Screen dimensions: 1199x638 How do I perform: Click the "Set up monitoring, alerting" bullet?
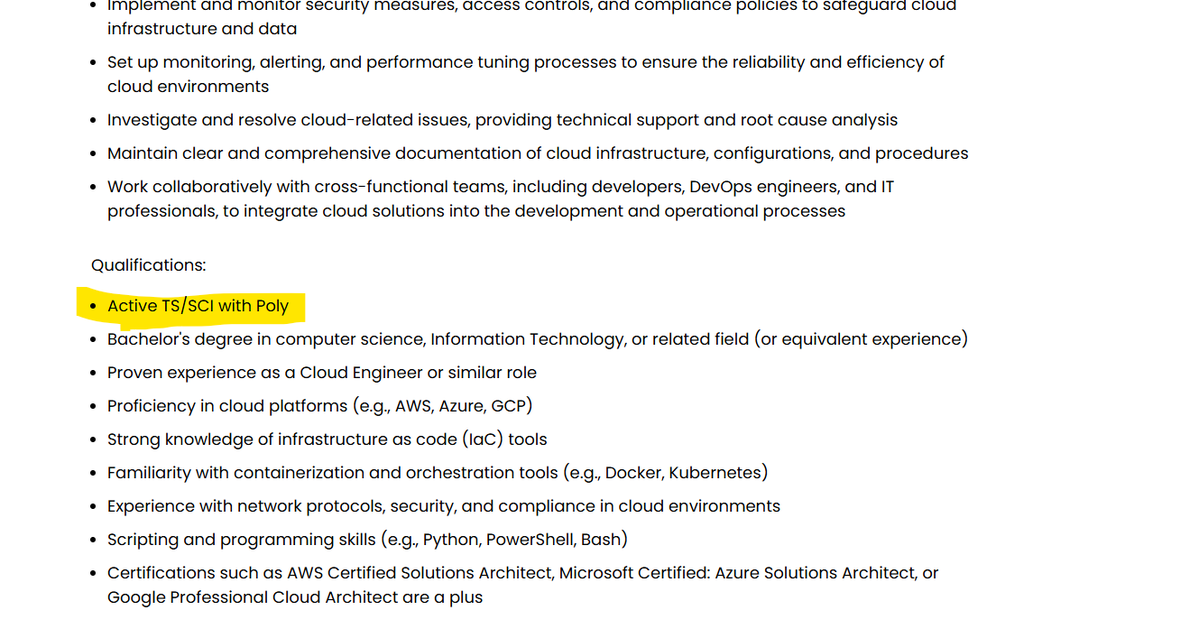pos(525,62)
